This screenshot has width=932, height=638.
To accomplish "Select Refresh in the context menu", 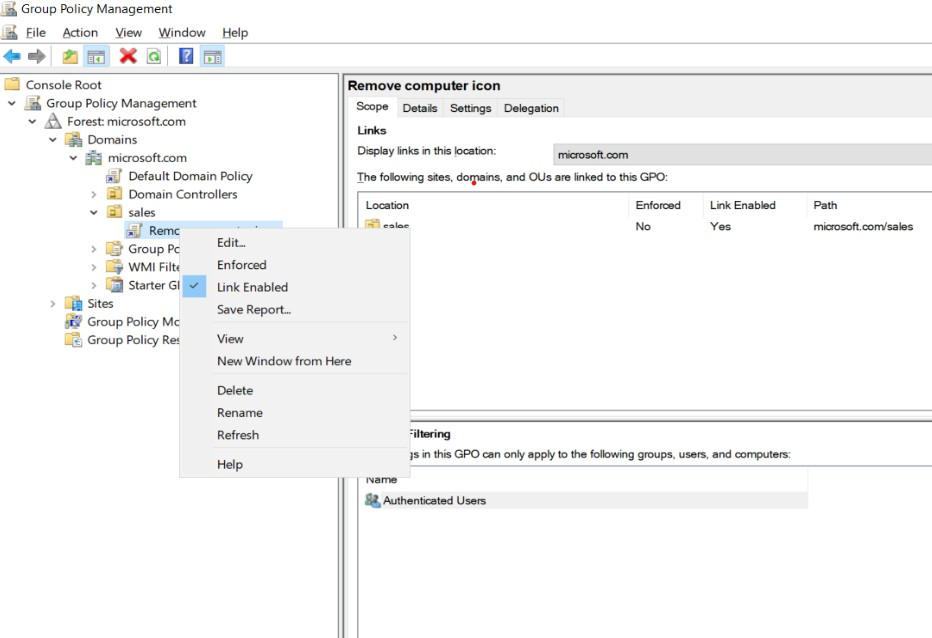I will click(x=295, y=435).
